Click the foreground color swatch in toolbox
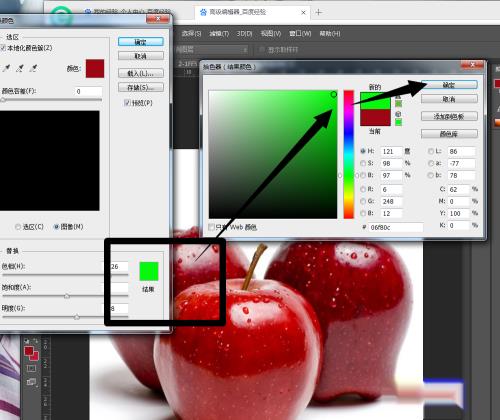 pos(29,351)
